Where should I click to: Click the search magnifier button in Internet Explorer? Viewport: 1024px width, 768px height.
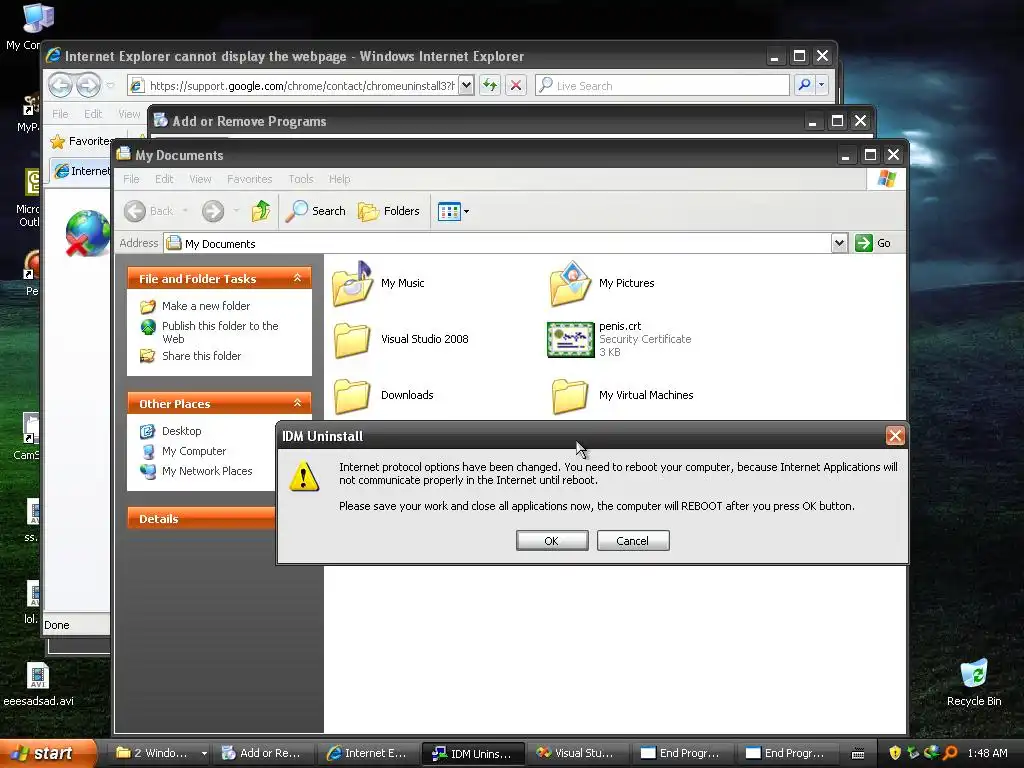tap(805, 85)
